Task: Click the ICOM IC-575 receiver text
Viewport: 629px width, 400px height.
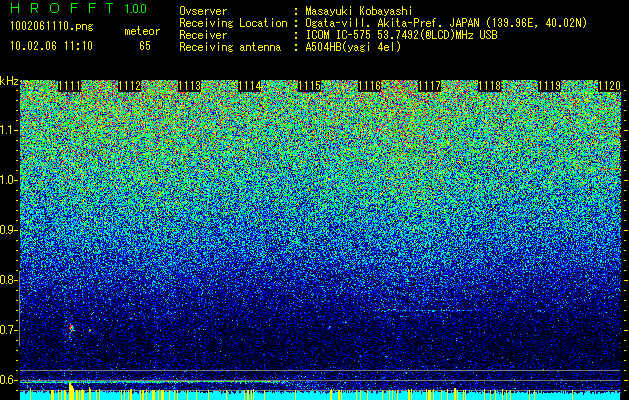Action: [x=401, y=35]
